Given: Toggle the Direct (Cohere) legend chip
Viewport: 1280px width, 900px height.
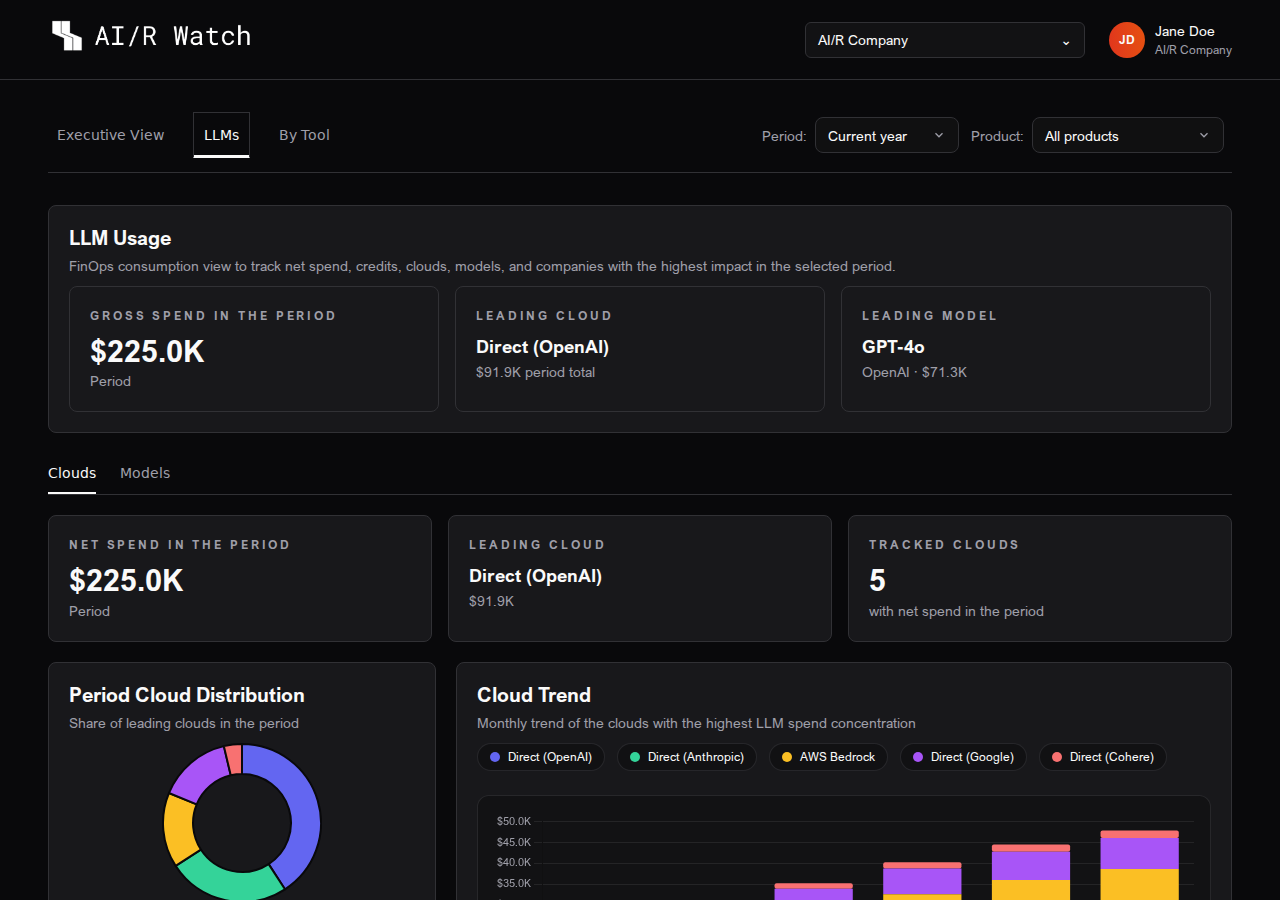Looking at the screenshot, I should coord(1103,757).
